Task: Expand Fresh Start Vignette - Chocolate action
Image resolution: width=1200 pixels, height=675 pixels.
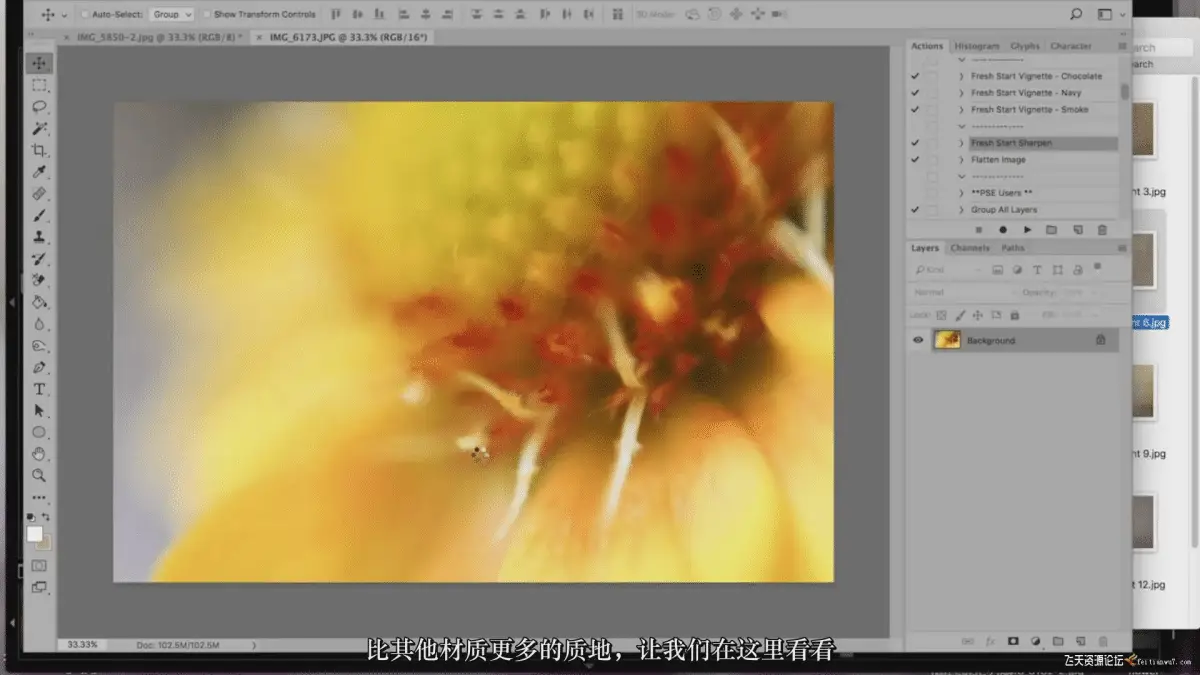Action: [961, 76]
